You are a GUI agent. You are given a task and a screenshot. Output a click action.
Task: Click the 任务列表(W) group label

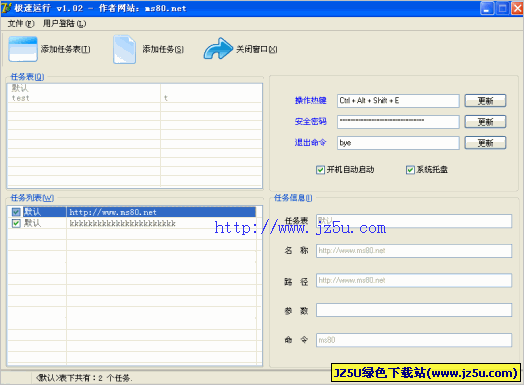pos(32,198)
